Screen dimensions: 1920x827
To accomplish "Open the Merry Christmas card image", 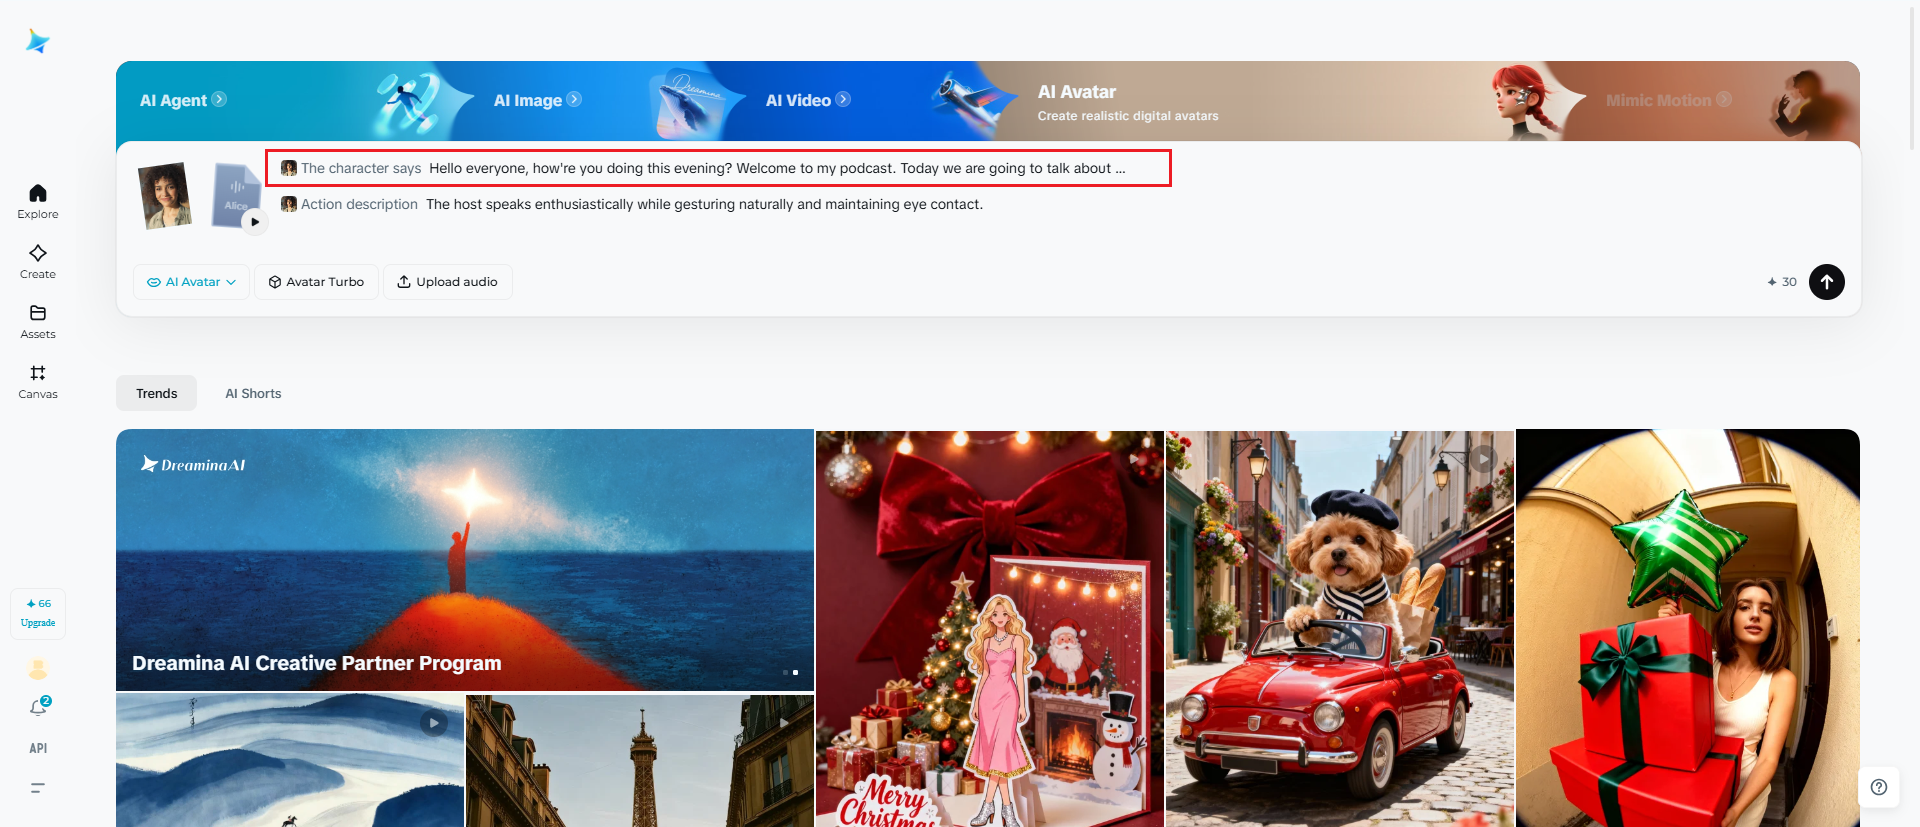I will coord(990,629).
